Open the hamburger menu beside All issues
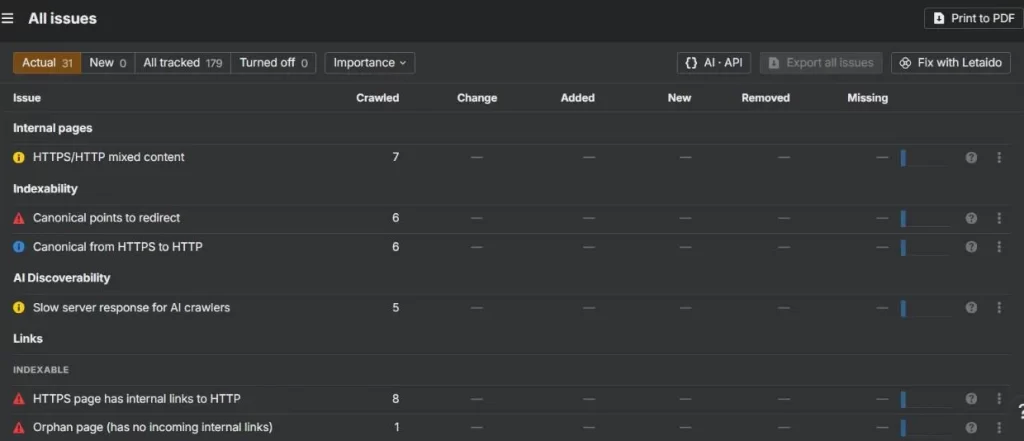1024x441 pixels. (x=7, y=18)
